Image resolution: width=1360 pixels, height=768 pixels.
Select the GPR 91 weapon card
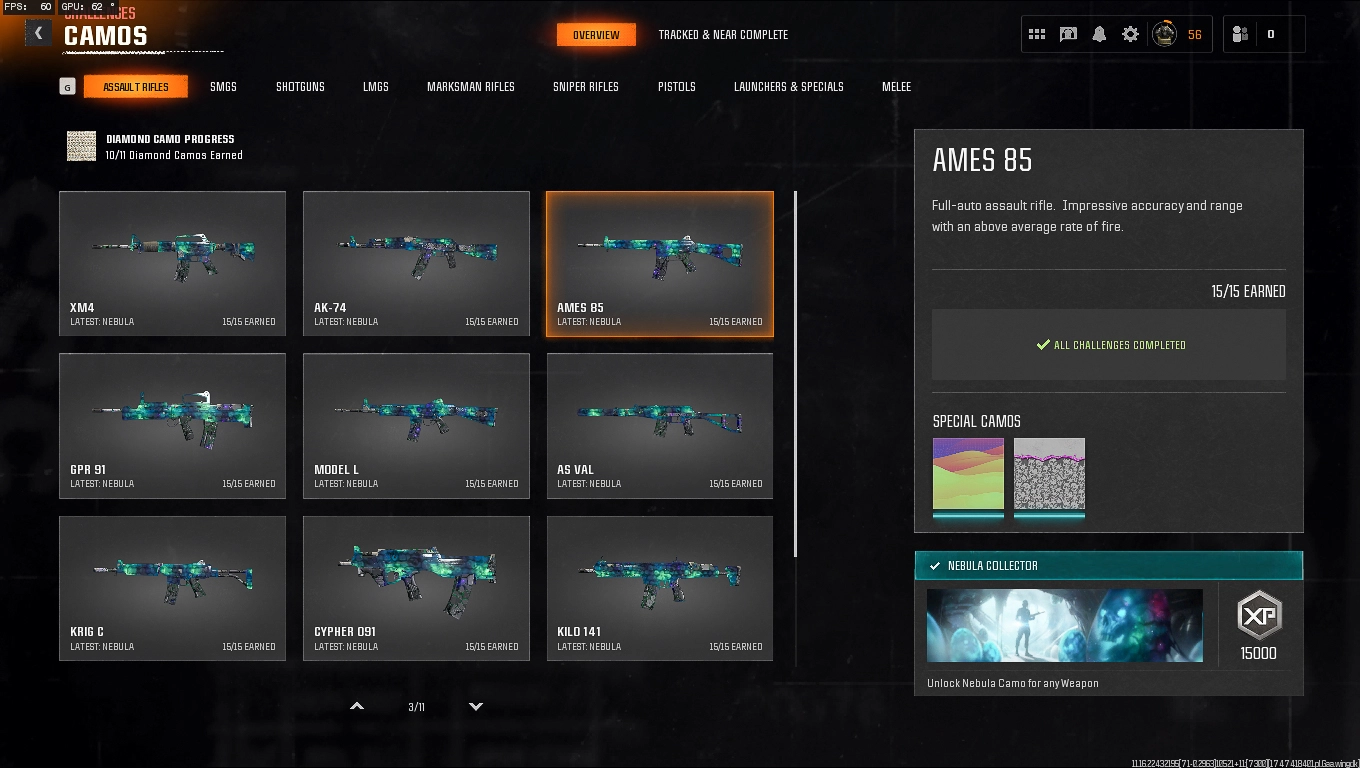pos(172,426)
